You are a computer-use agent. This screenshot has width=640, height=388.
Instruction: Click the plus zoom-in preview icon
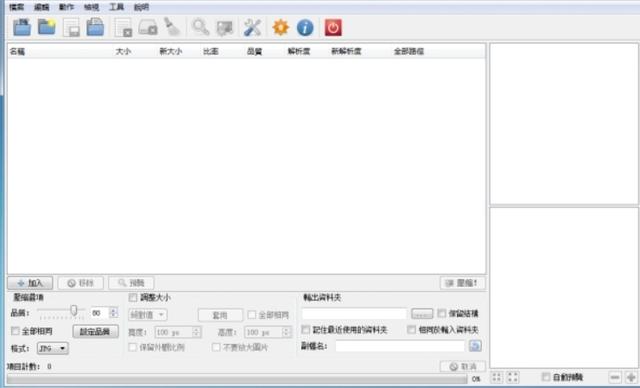[631, 377]
